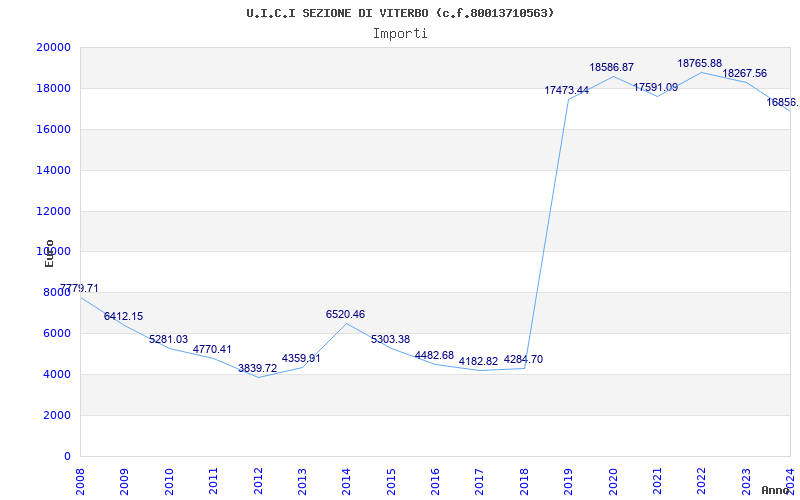Click the x-axis year 2019
This screenshot has height=500, width=800.
tap(568, 481)
